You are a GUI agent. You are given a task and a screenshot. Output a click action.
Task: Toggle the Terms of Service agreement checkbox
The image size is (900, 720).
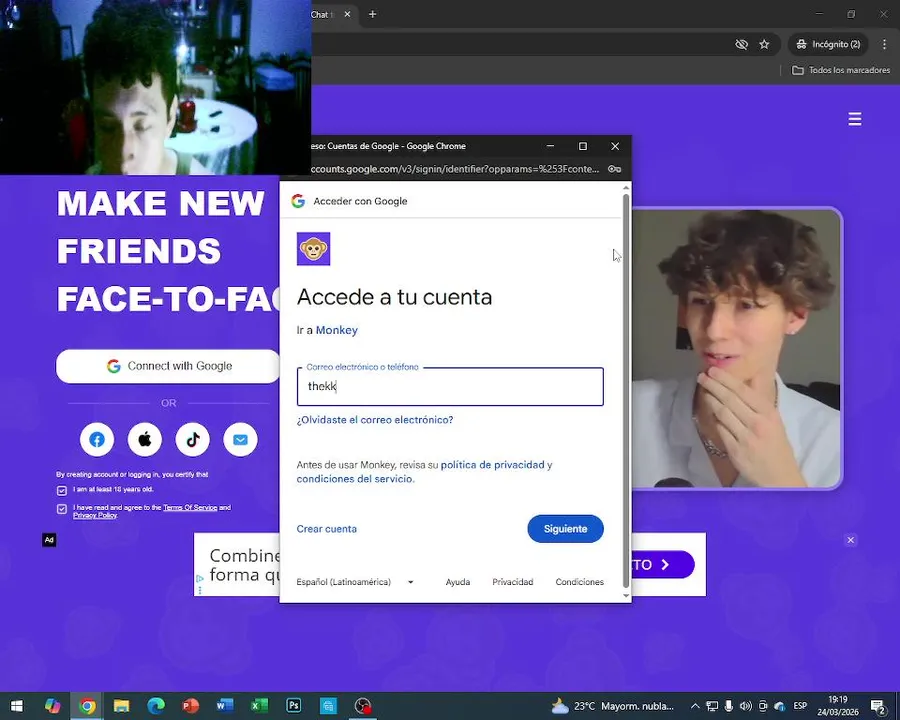point(62,509)
